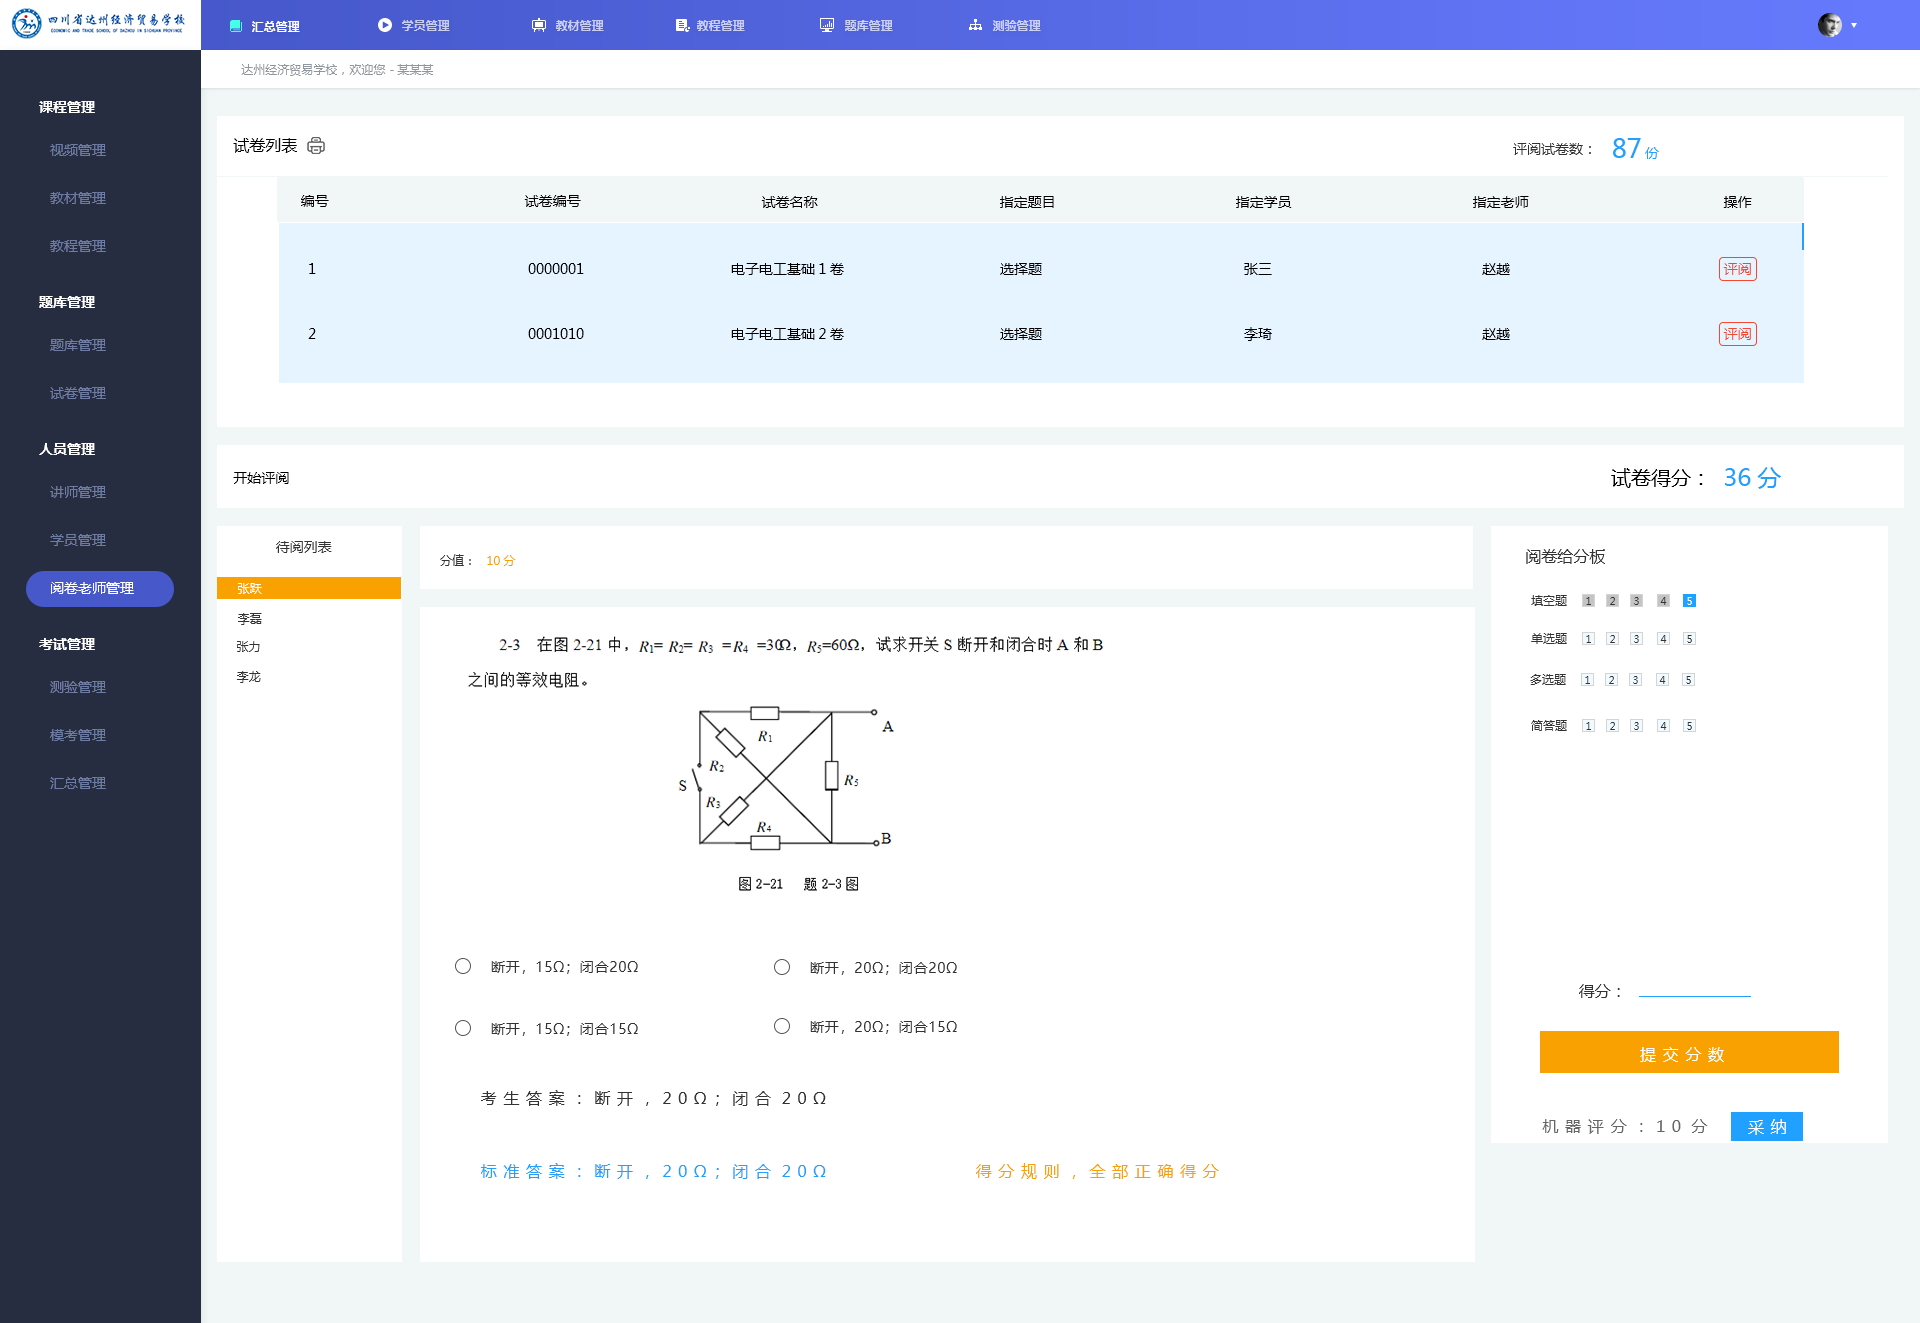Select 教程管理 in the sidebar

click(78, 246)
